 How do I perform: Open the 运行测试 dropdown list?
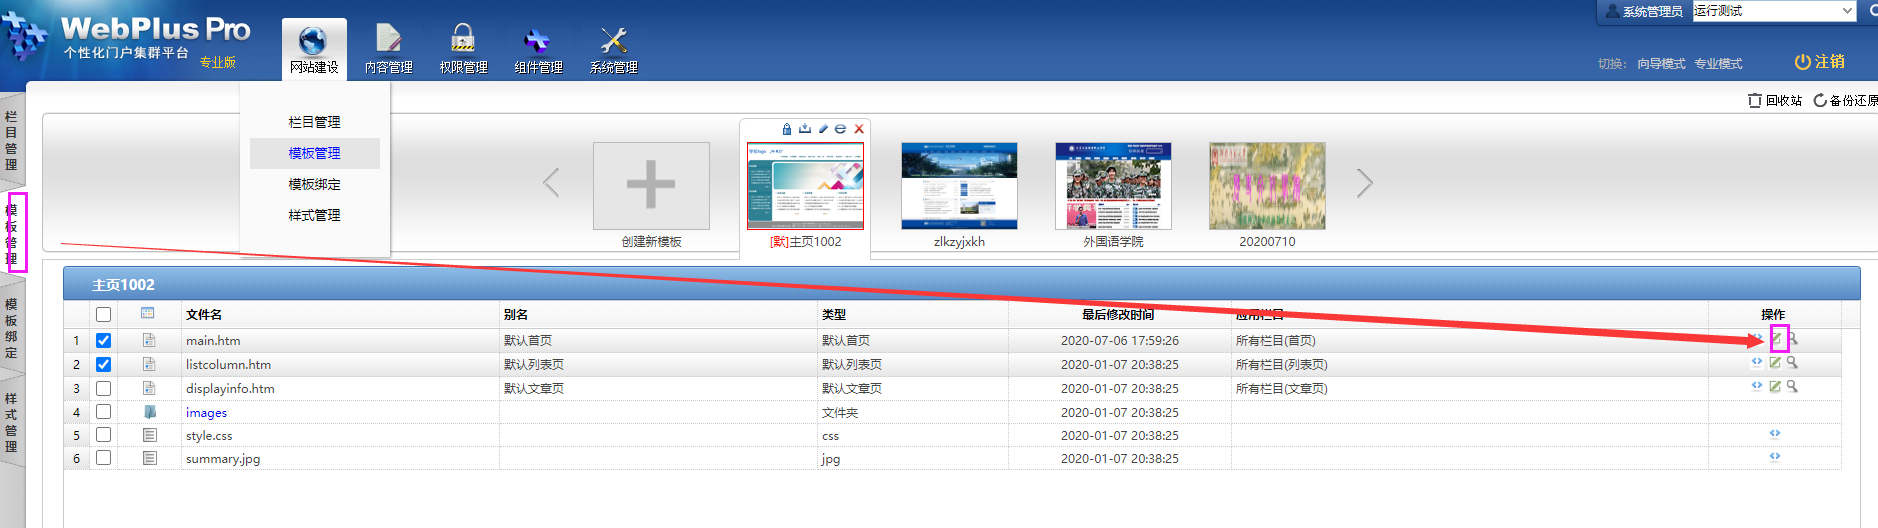(1846, 11)
